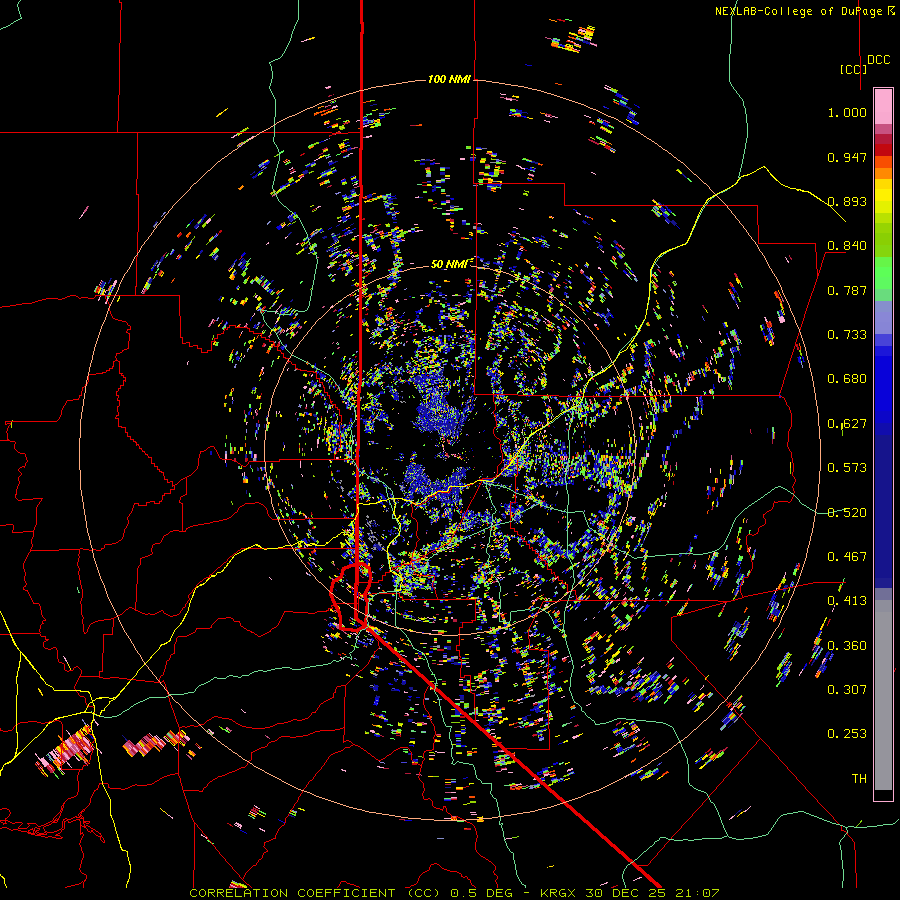Click the DCC label above the color scale
This screenshot has width=900, height=900.
coord(878,59)
